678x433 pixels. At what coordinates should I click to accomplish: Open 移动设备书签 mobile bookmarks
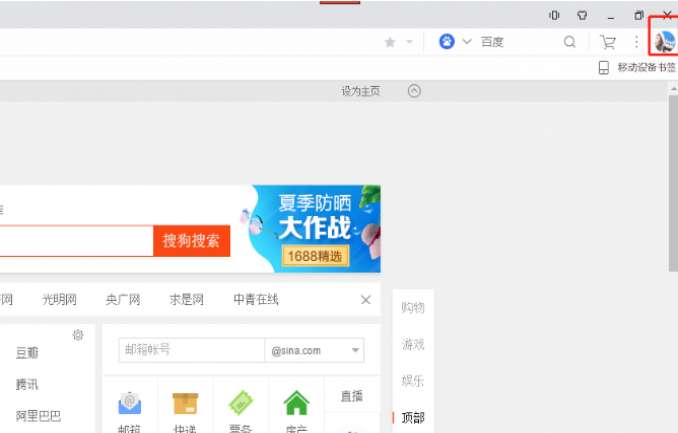(646, 67)
